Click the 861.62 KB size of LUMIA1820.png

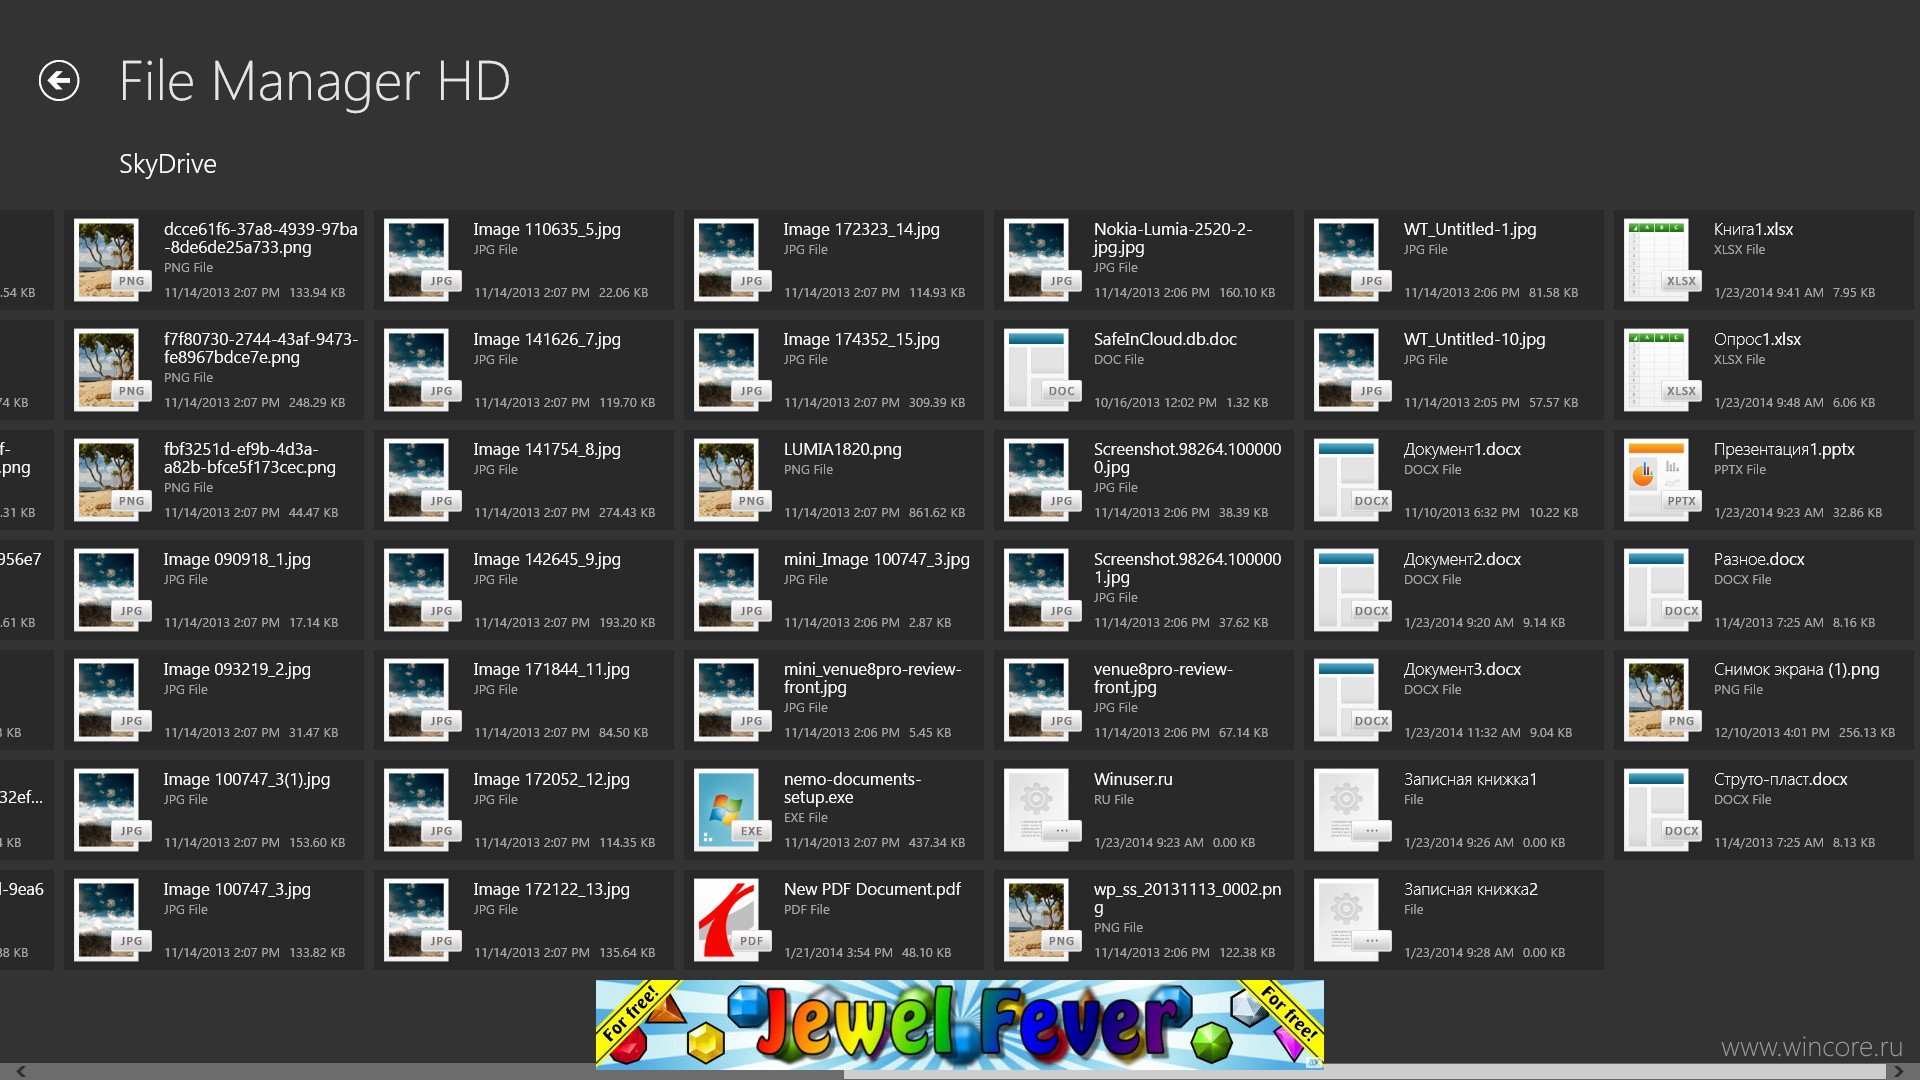[937, 512]
